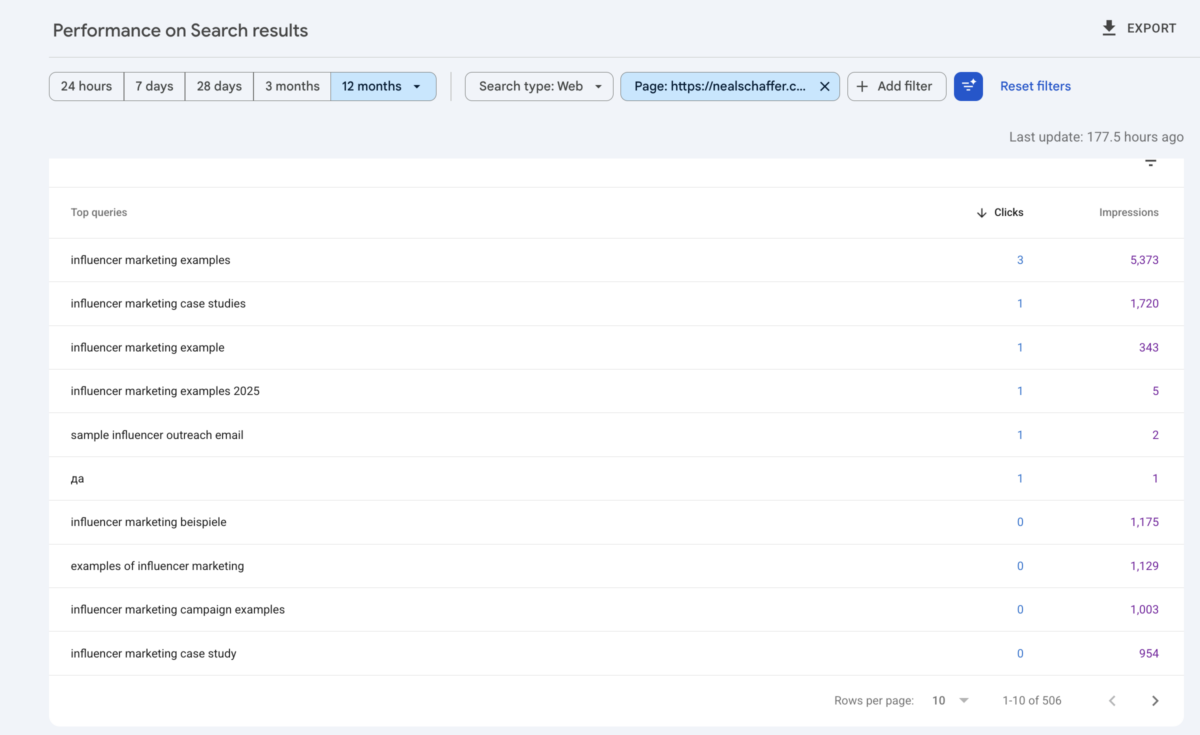
Task: Click the Export download icon
Action: (1109, 28)
